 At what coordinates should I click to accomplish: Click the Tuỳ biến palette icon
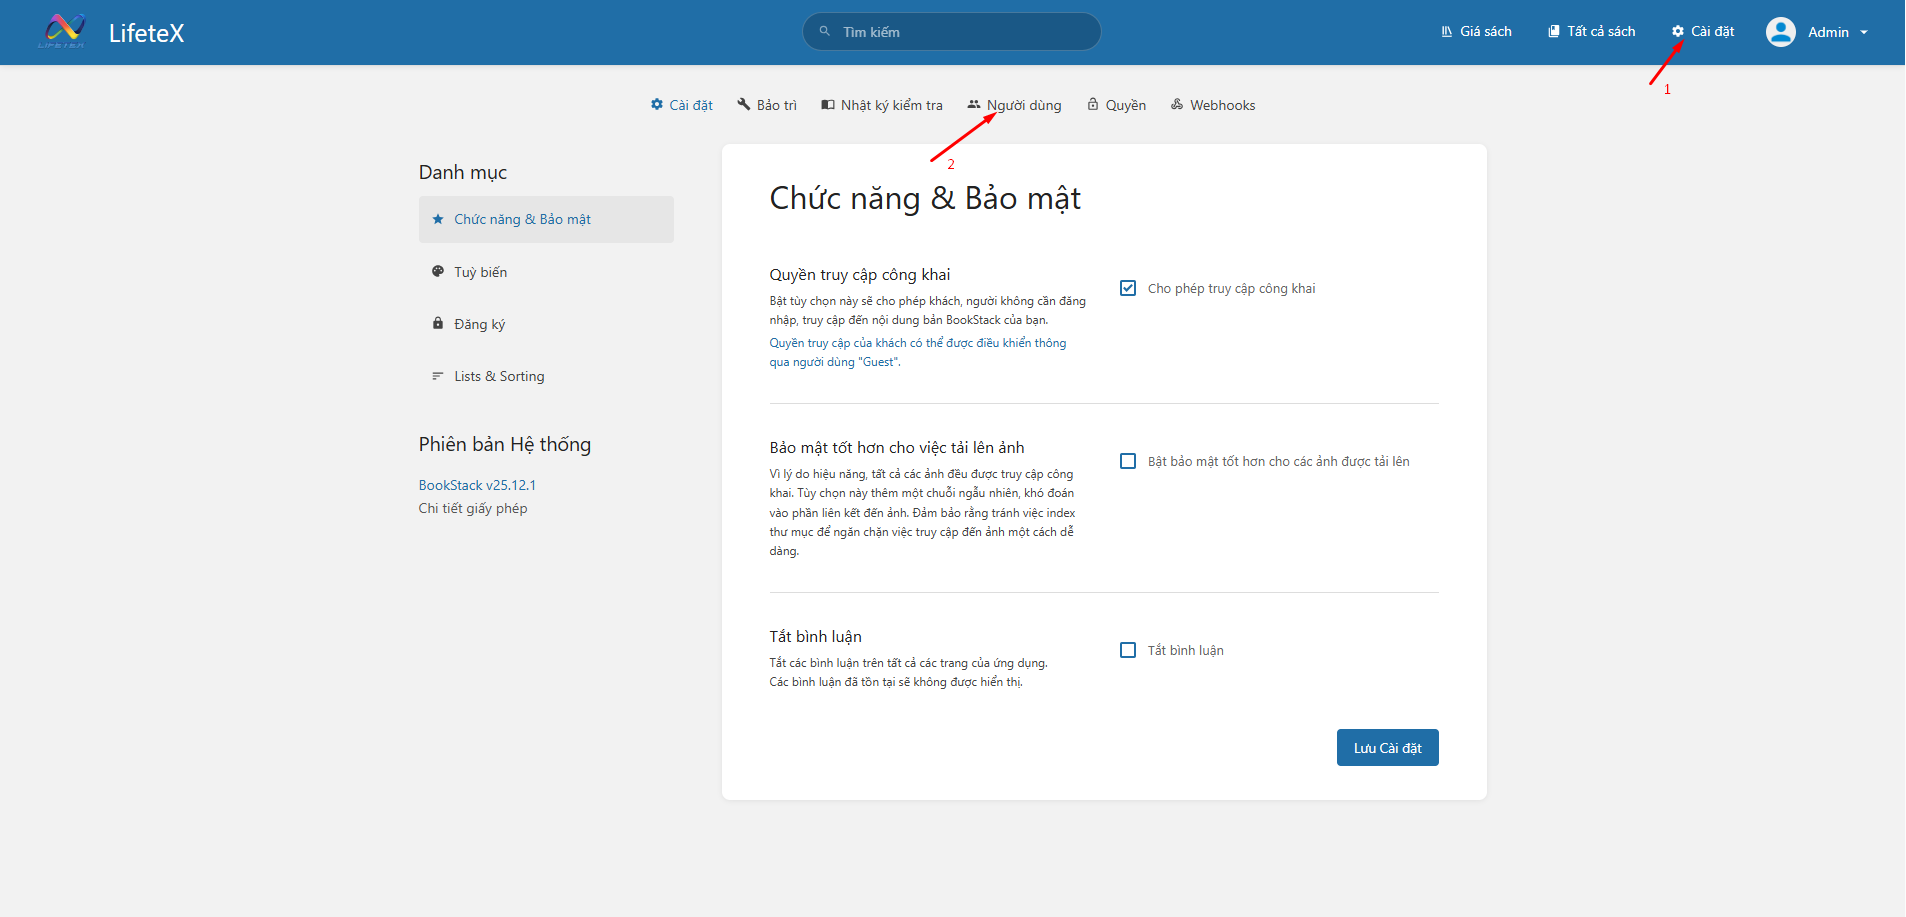[x=437, y=272]
